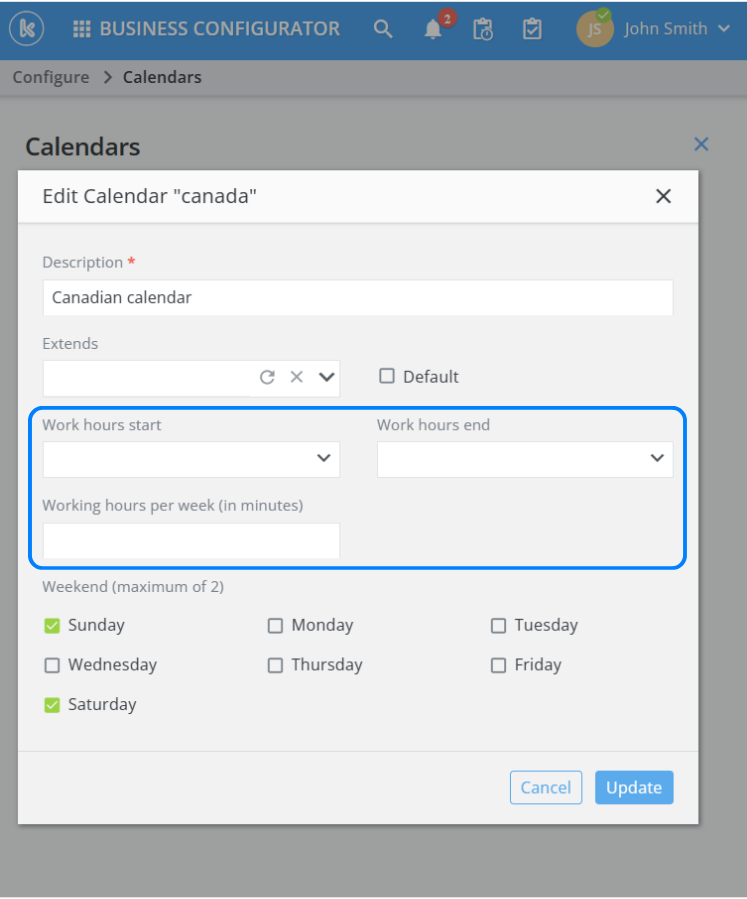Check Friday as weekend day
The height and width of the screenshot is (899, 747).
coord(499,665)
